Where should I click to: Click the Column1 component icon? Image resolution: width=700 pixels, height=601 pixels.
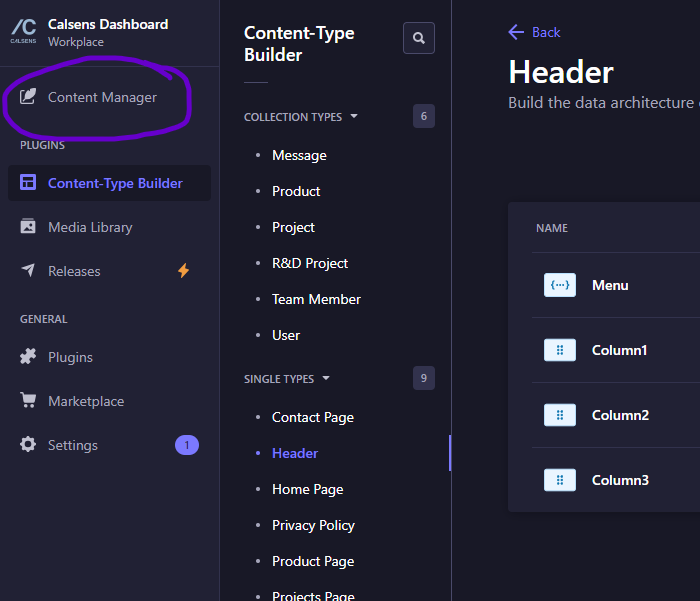(560, 350)
